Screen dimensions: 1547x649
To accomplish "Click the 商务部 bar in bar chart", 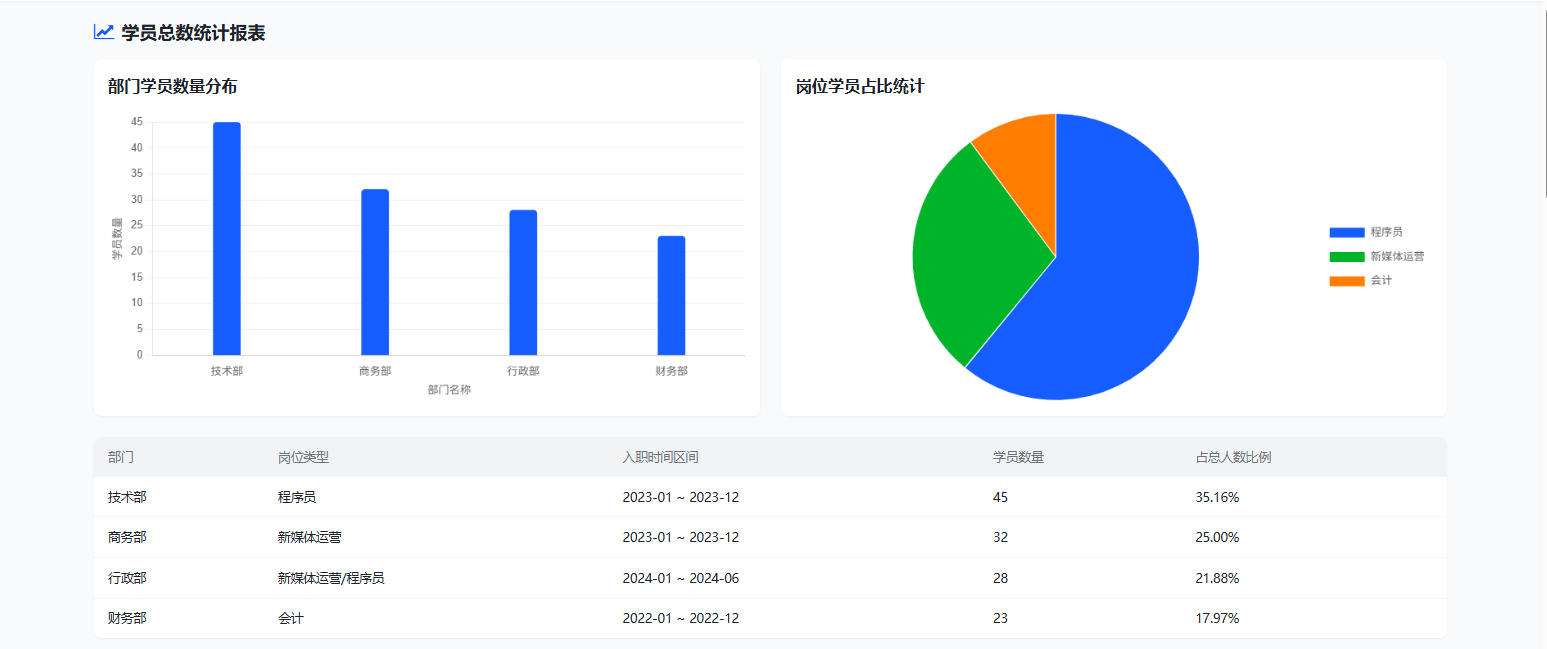I will (375, 272).
